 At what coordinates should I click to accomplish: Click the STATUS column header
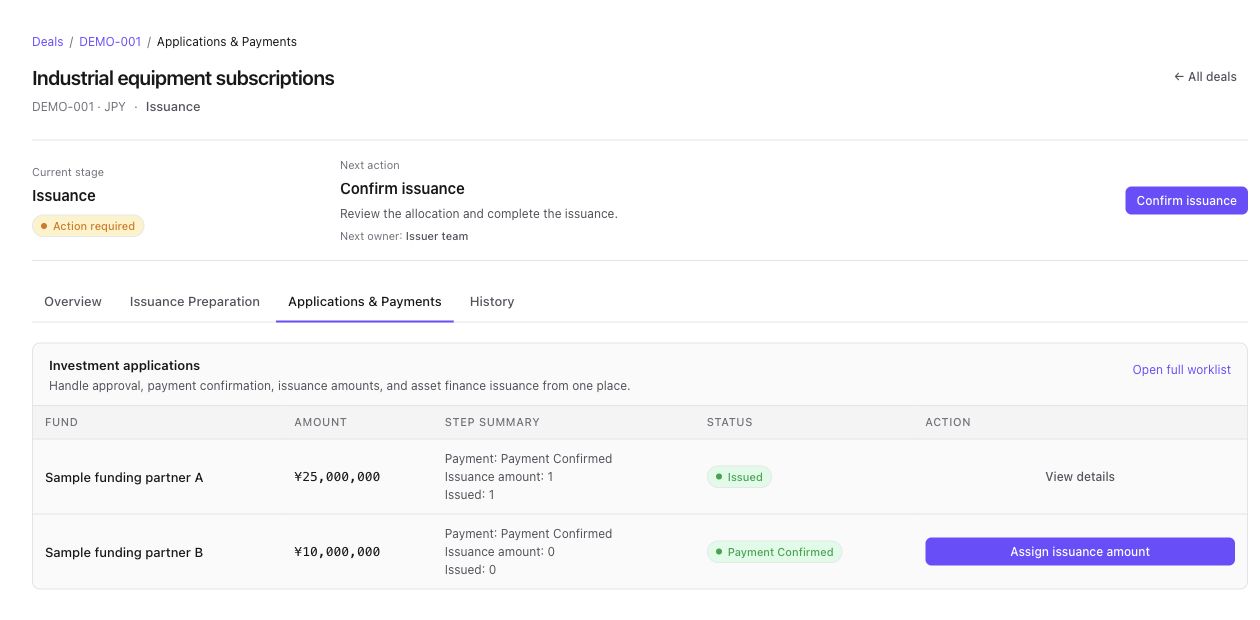pos(729,422)
